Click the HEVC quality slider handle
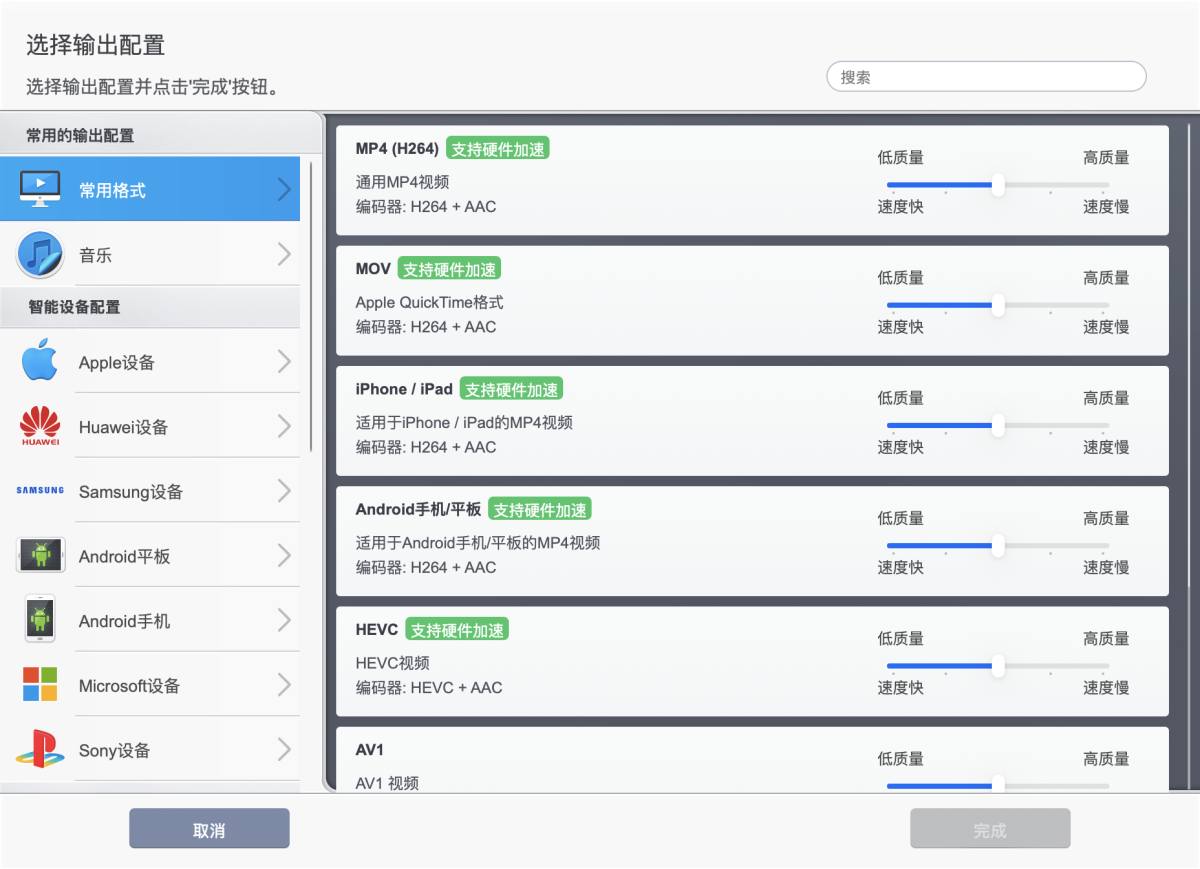 coord(997,666)
